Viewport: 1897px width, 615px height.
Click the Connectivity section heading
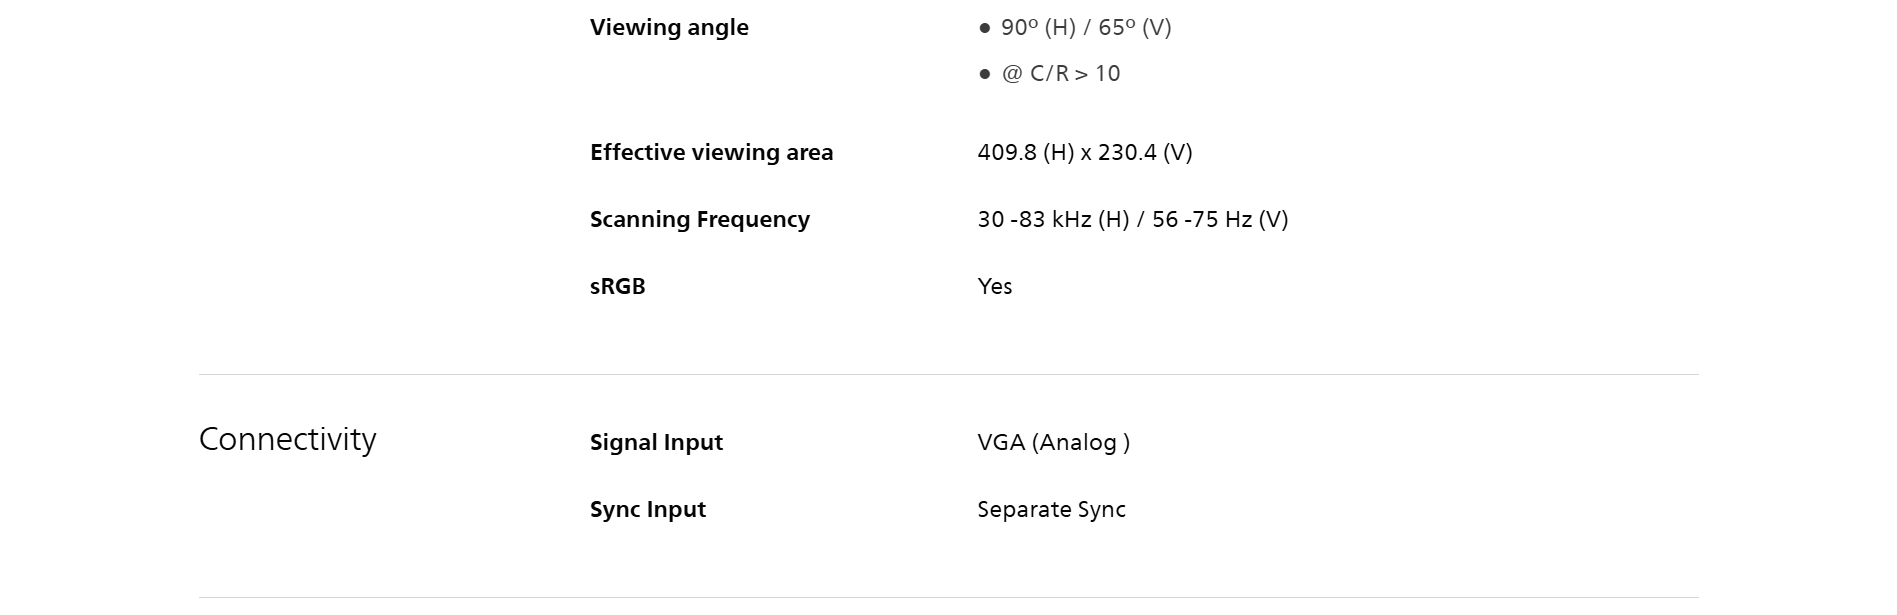[288, 439]
